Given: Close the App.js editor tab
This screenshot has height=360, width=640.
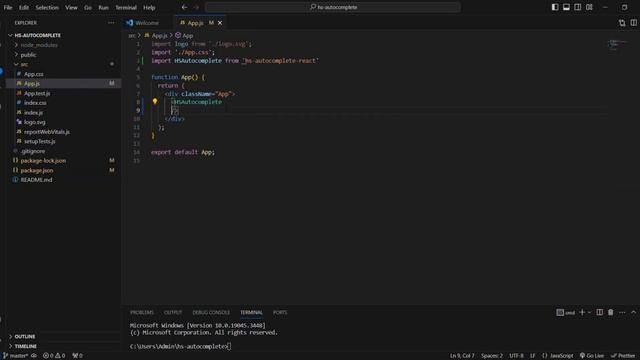Looking at the screenshot, I should coord(220,23).
